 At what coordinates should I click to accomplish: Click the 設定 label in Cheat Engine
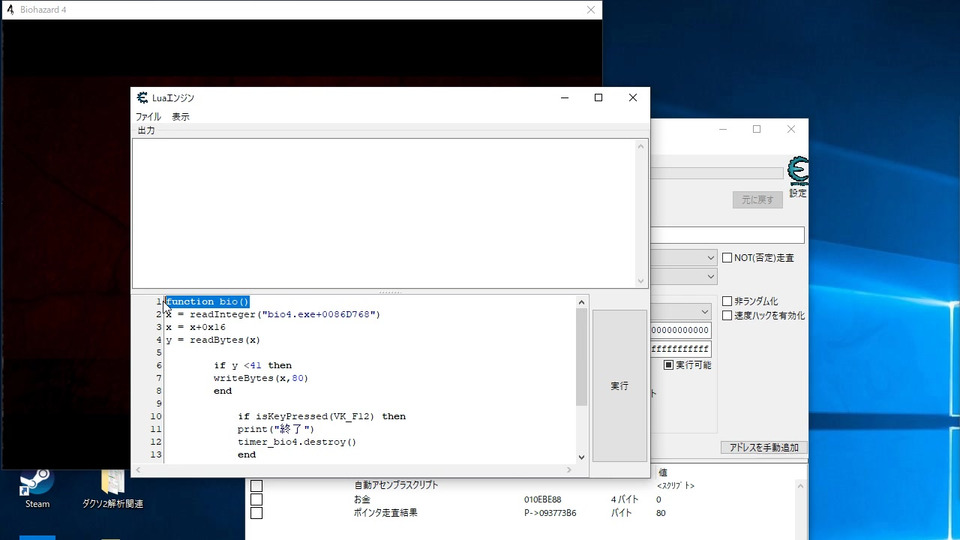(x=798, y=193)
